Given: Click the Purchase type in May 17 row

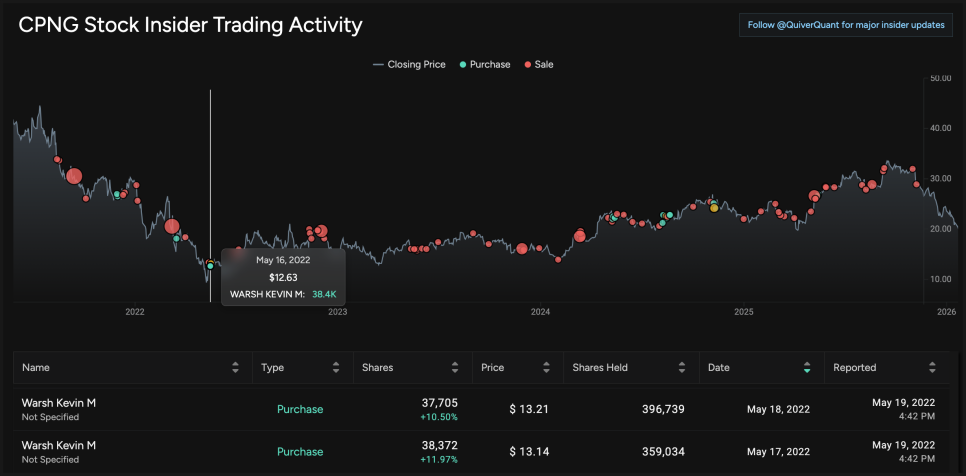Looking at the screenshot, I should [300, 451].
